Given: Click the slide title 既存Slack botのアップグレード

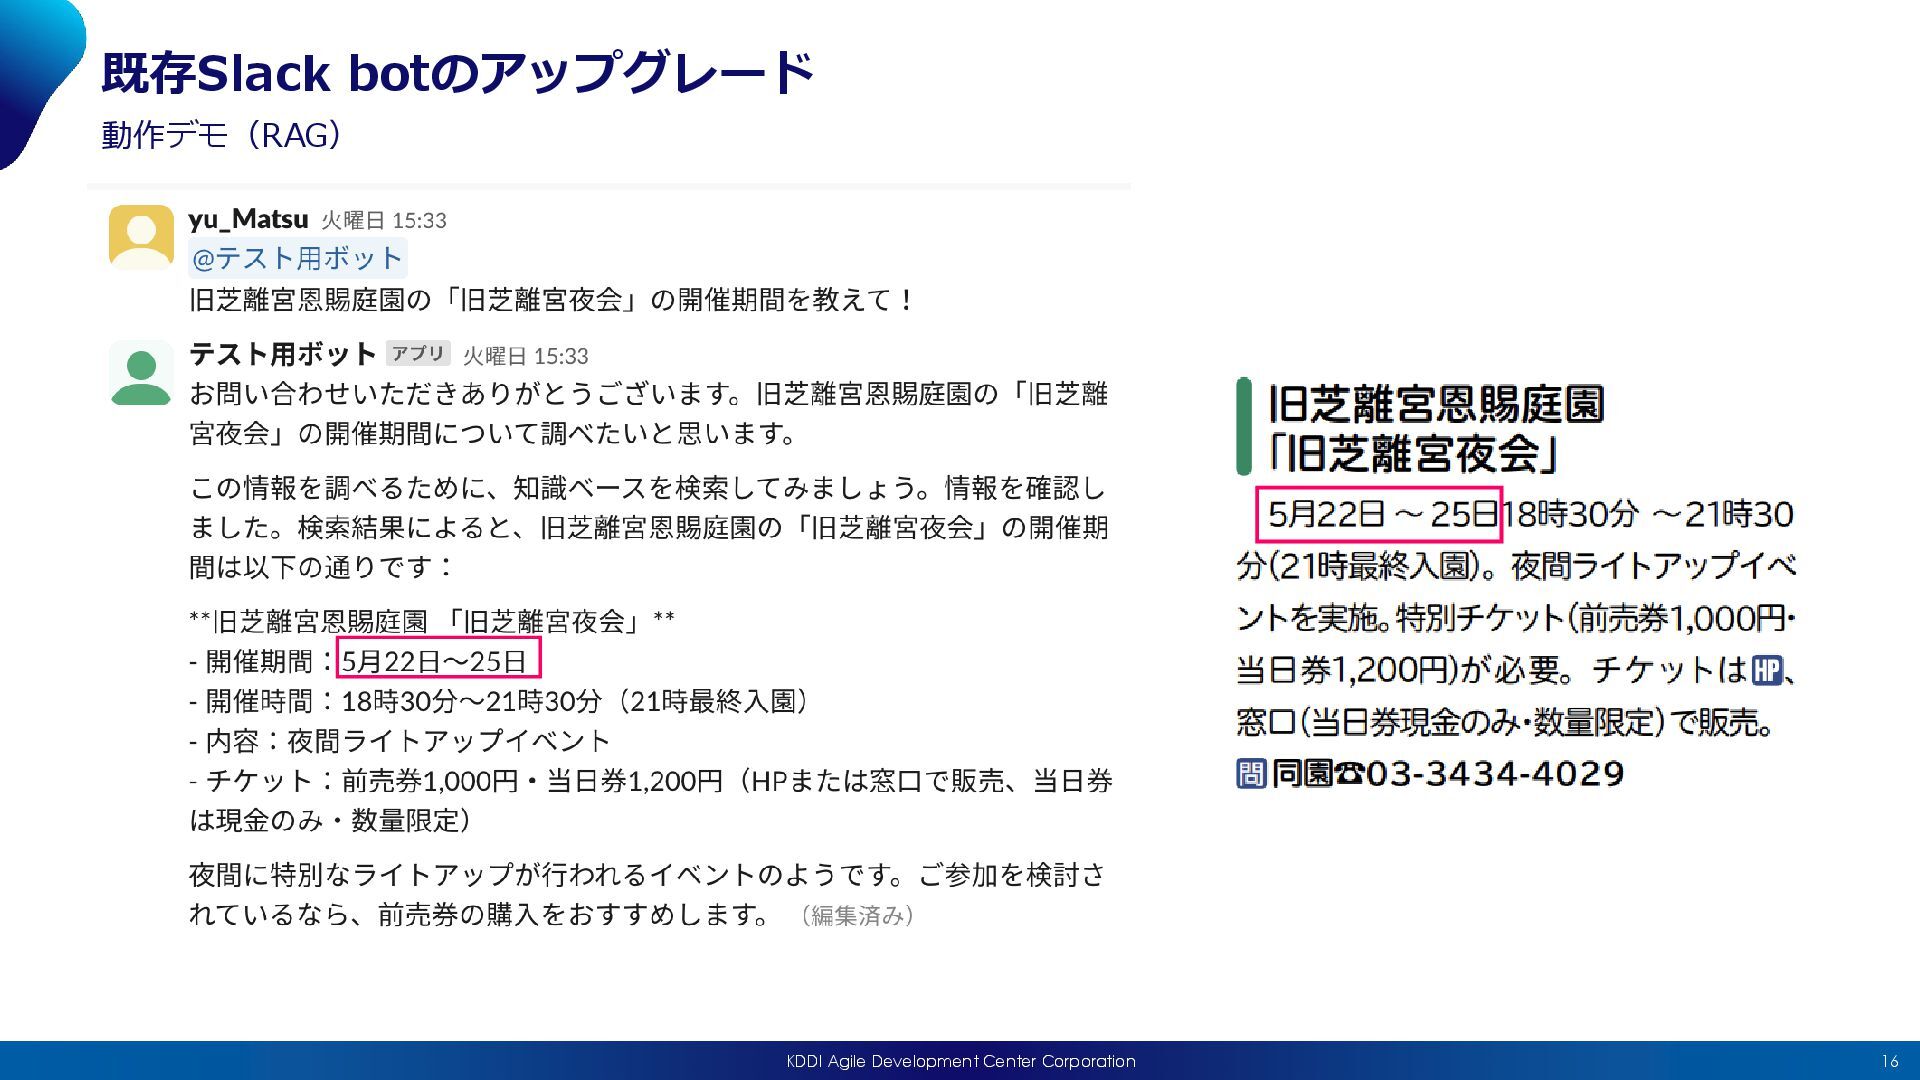Looking at the screenshot, I should point(458,73).
